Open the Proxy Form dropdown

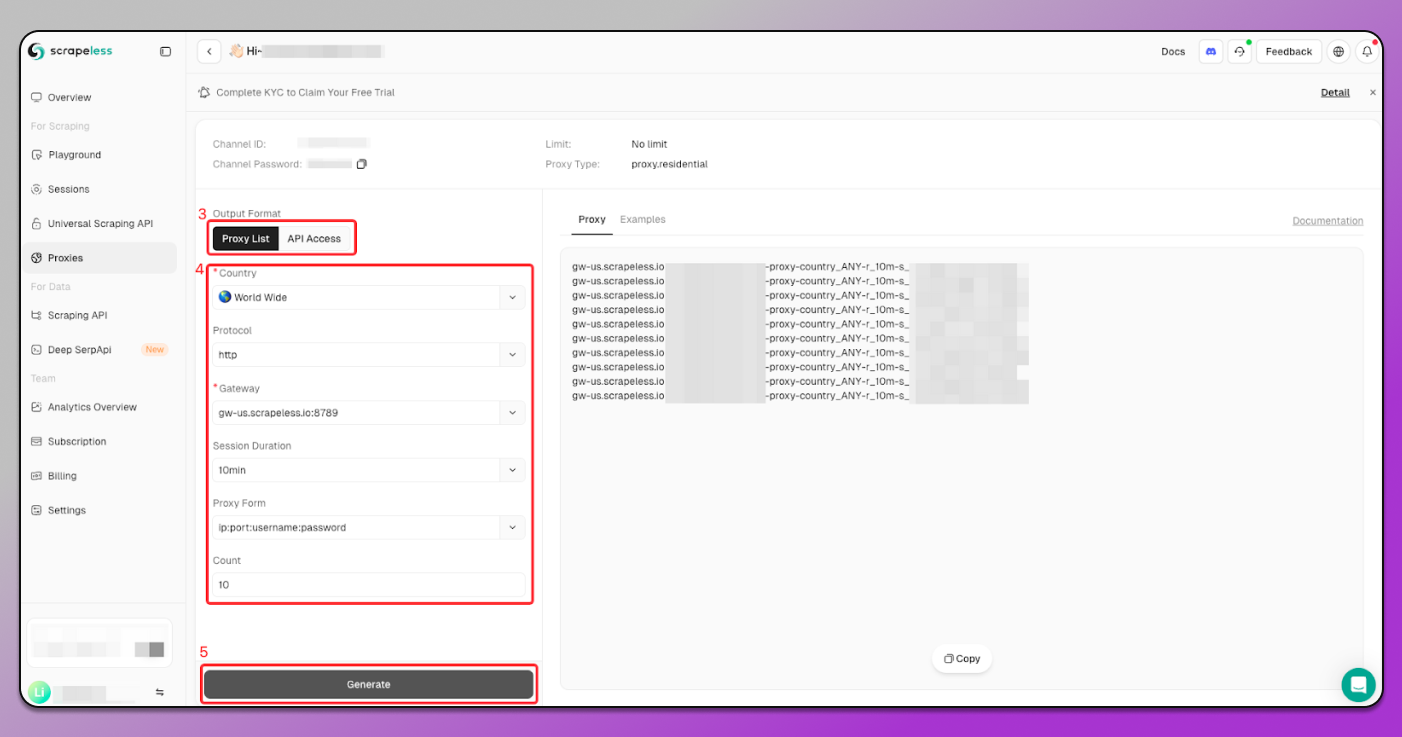[x=369, y=527]
